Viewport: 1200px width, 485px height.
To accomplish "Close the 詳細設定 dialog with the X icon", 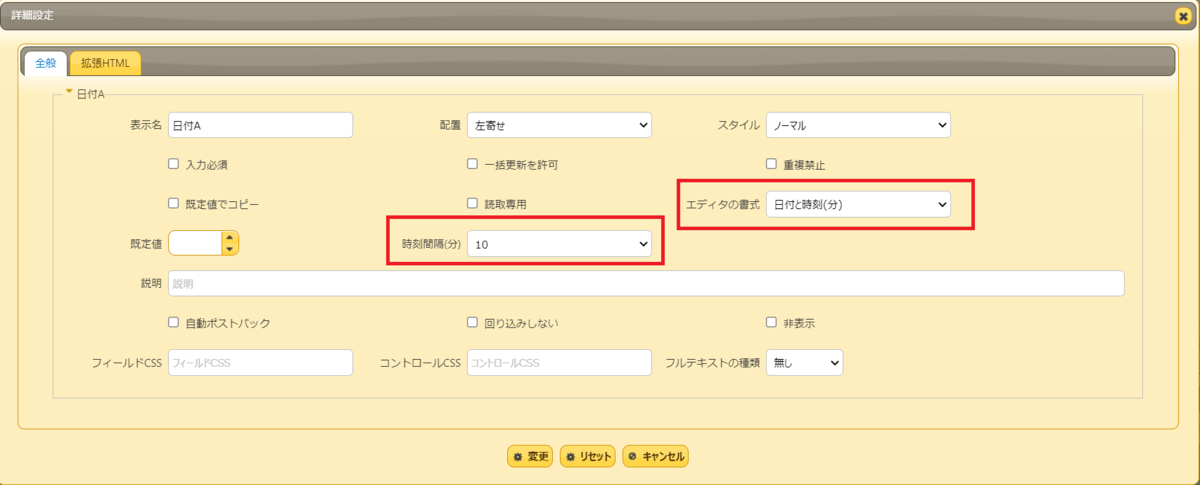I will coord(1183,16).
